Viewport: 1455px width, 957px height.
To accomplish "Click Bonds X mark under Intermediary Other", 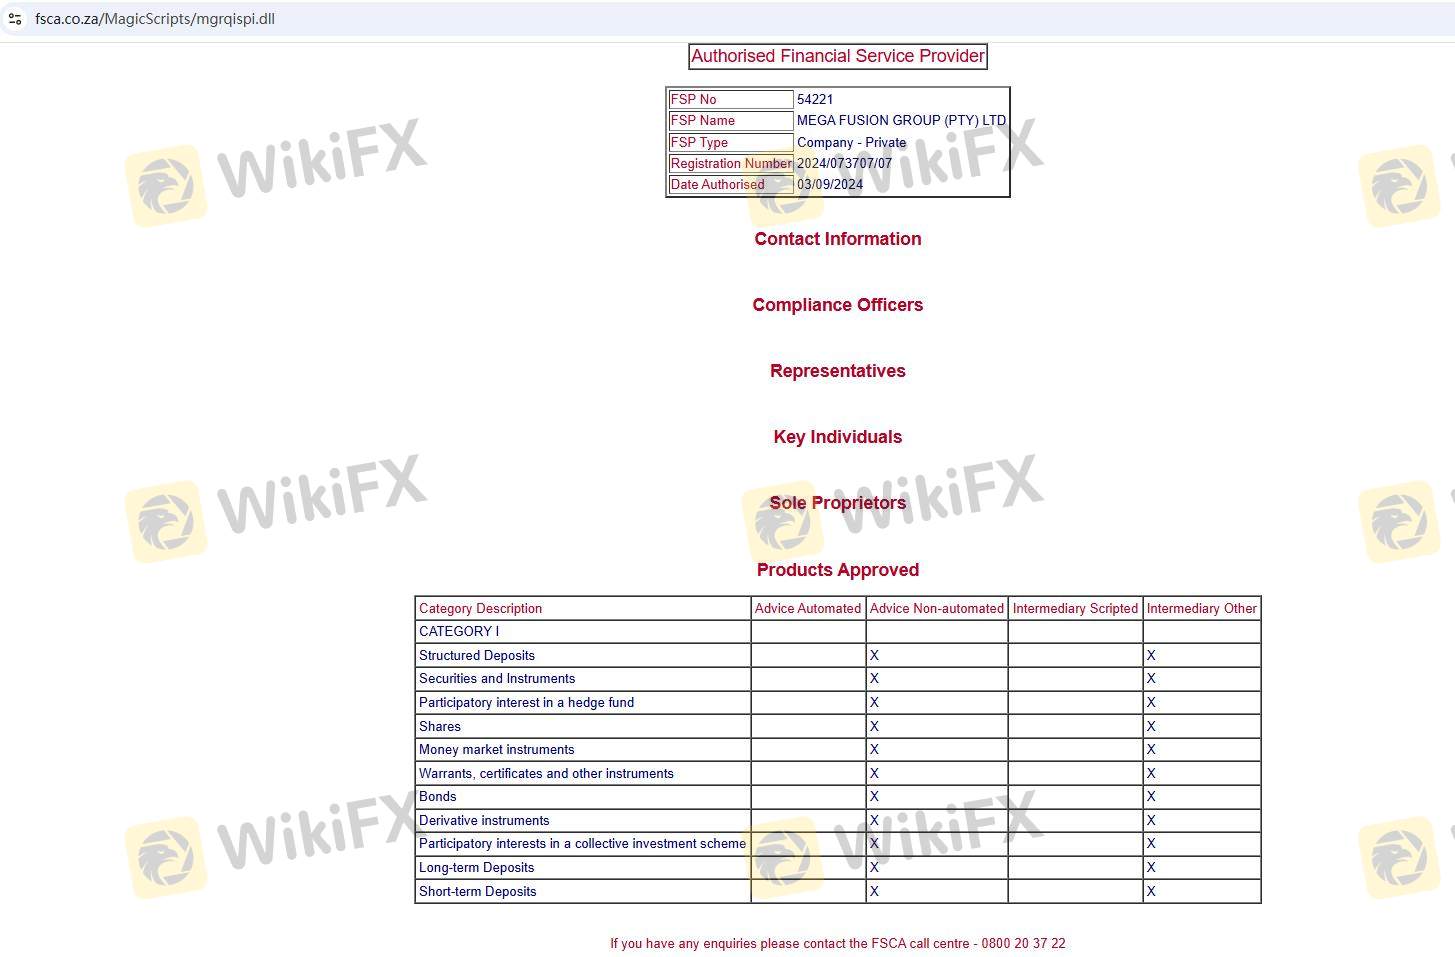I will click(x=1151, y=796).
